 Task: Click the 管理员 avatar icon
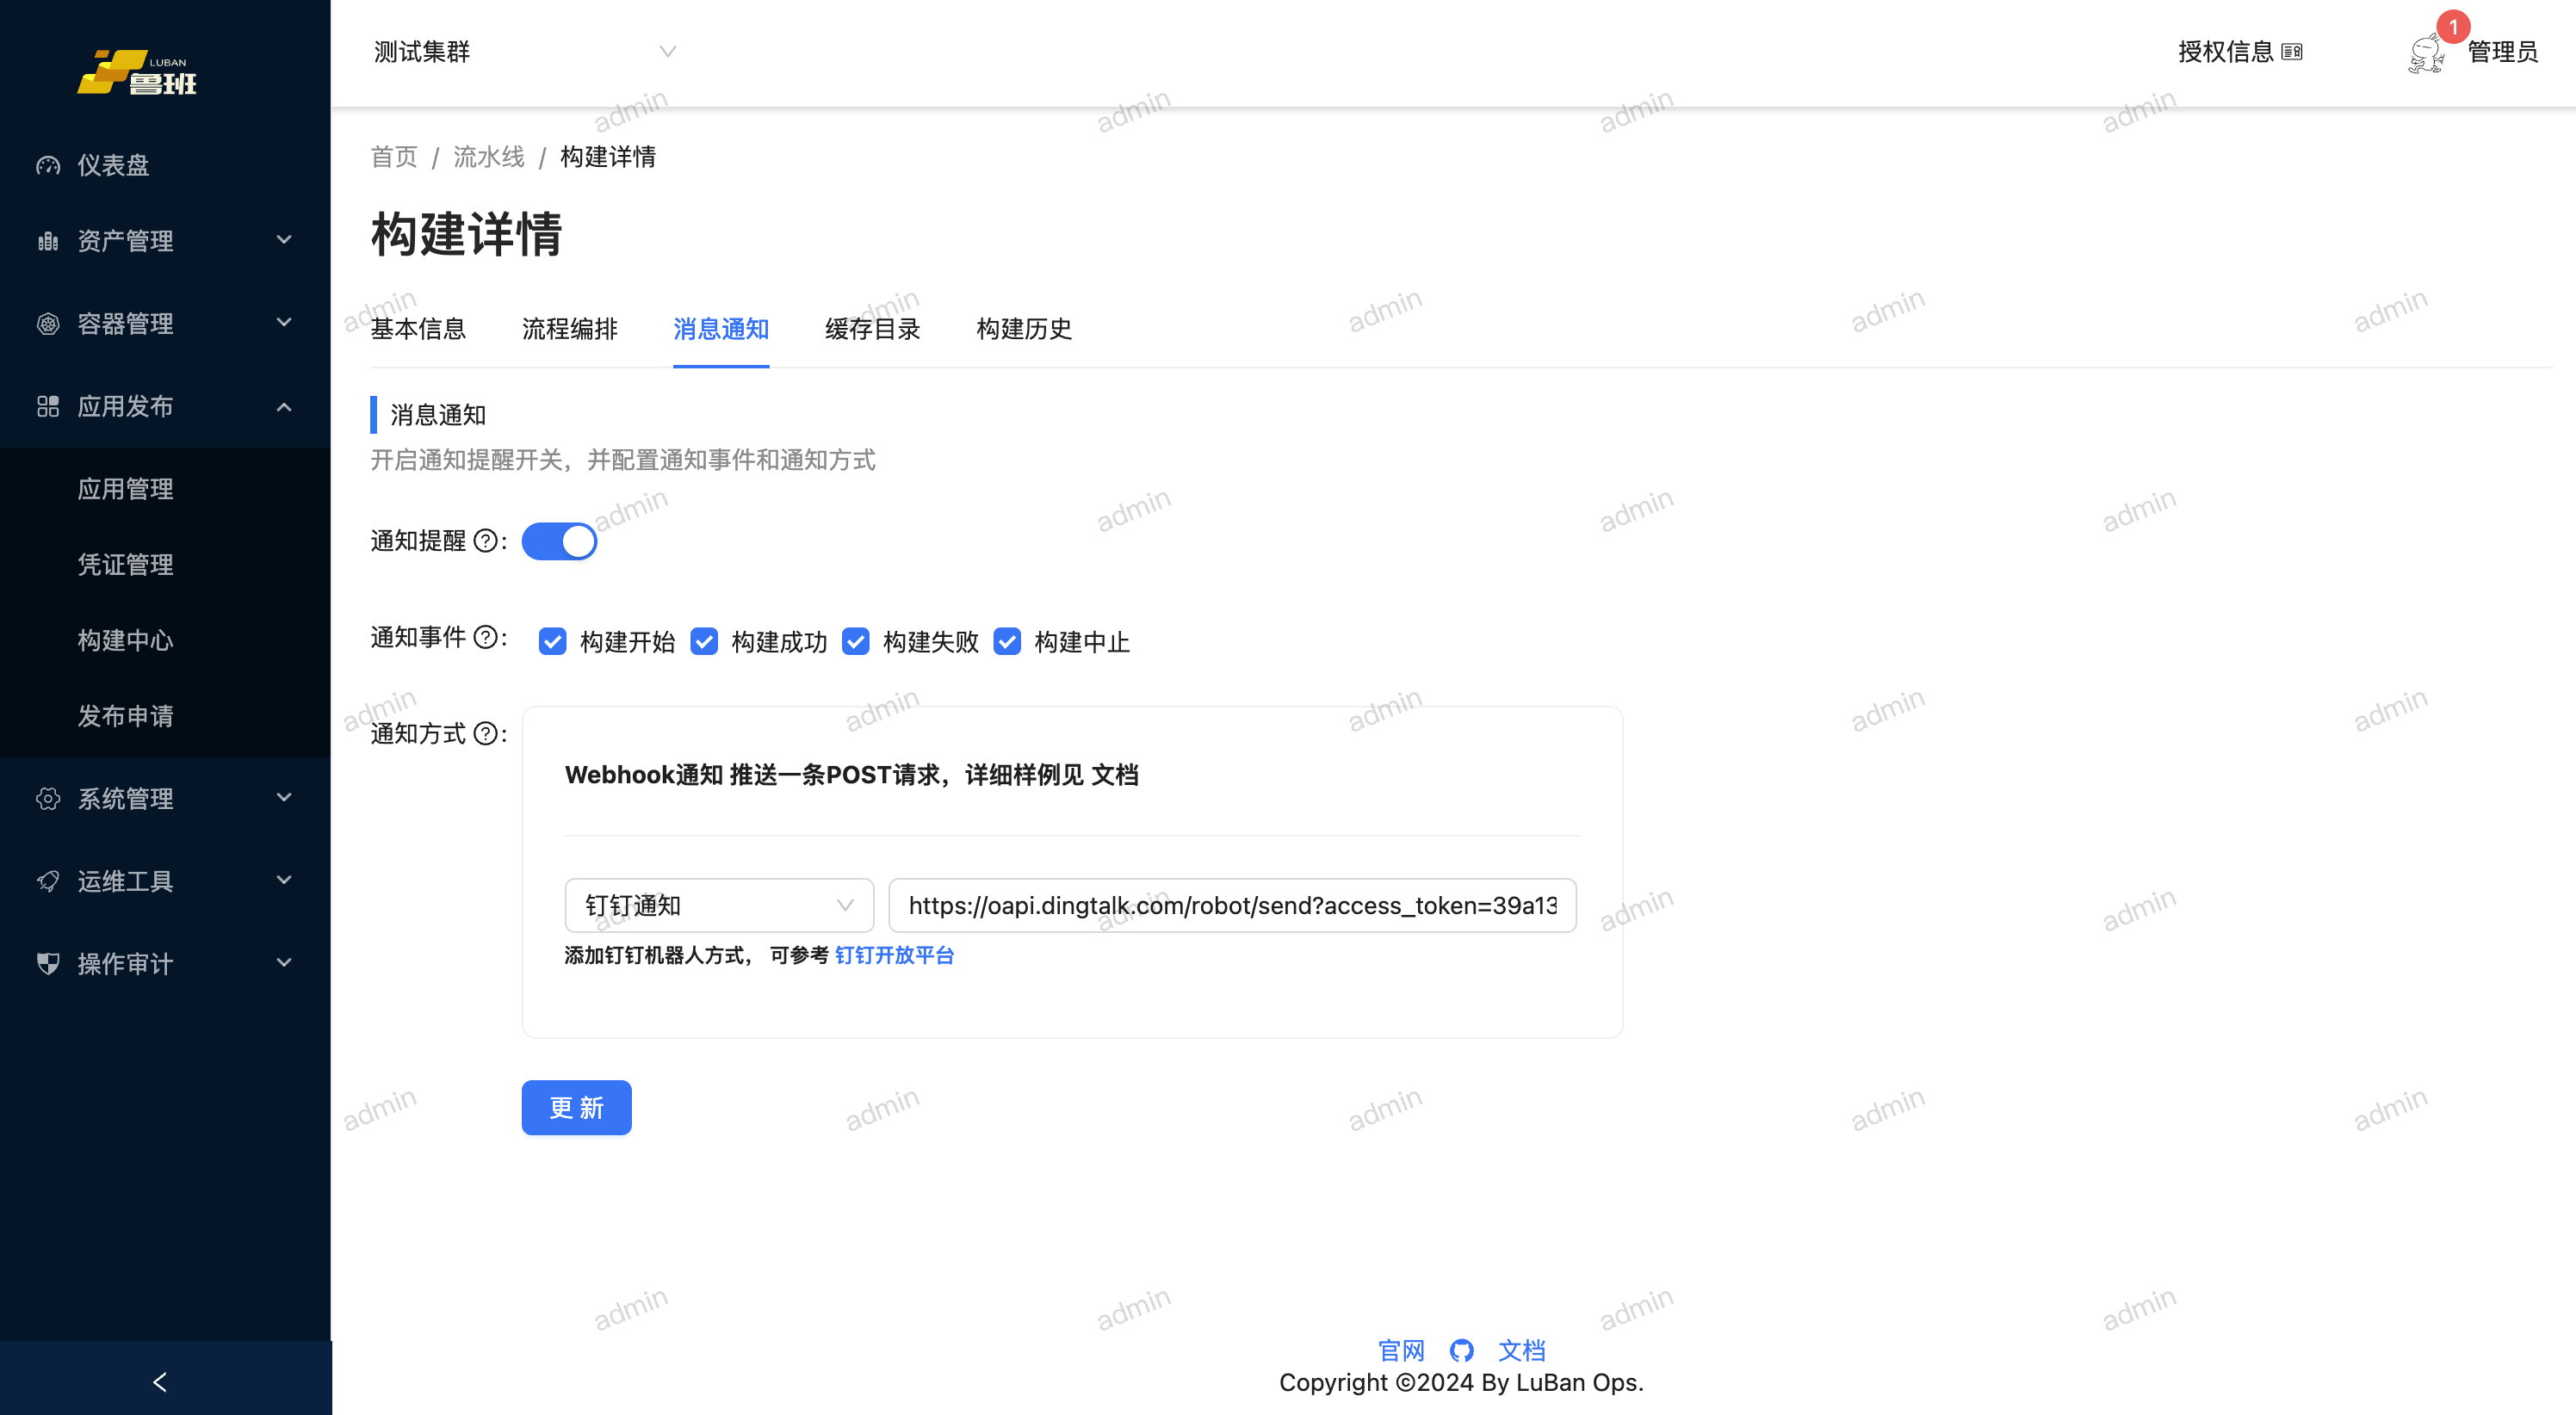point(2427,53)
